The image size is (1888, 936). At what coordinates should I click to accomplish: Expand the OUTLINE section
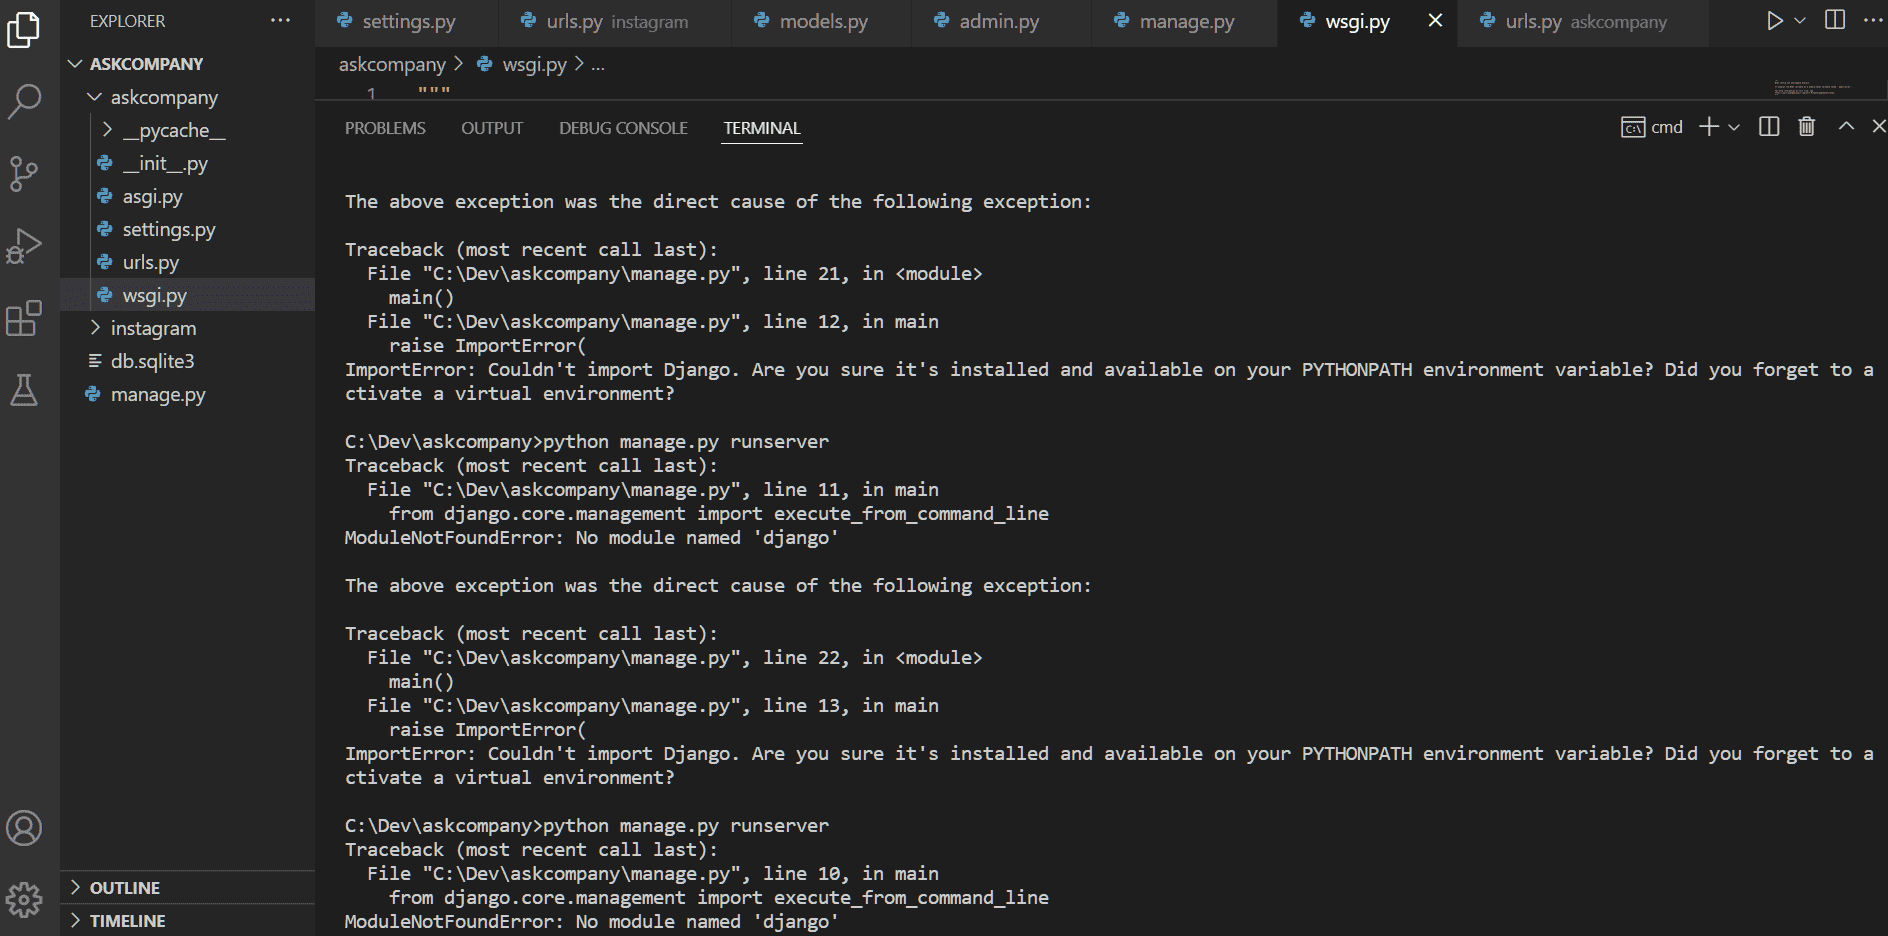point(125,888)
